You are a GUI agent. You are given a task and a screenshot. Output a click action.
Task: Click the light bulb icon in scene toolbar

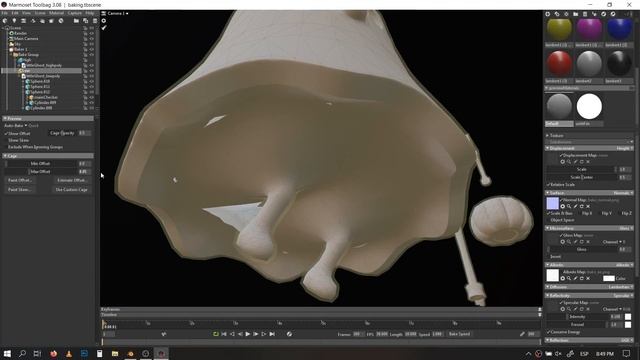pyautogui.click(x=14, y=21)
